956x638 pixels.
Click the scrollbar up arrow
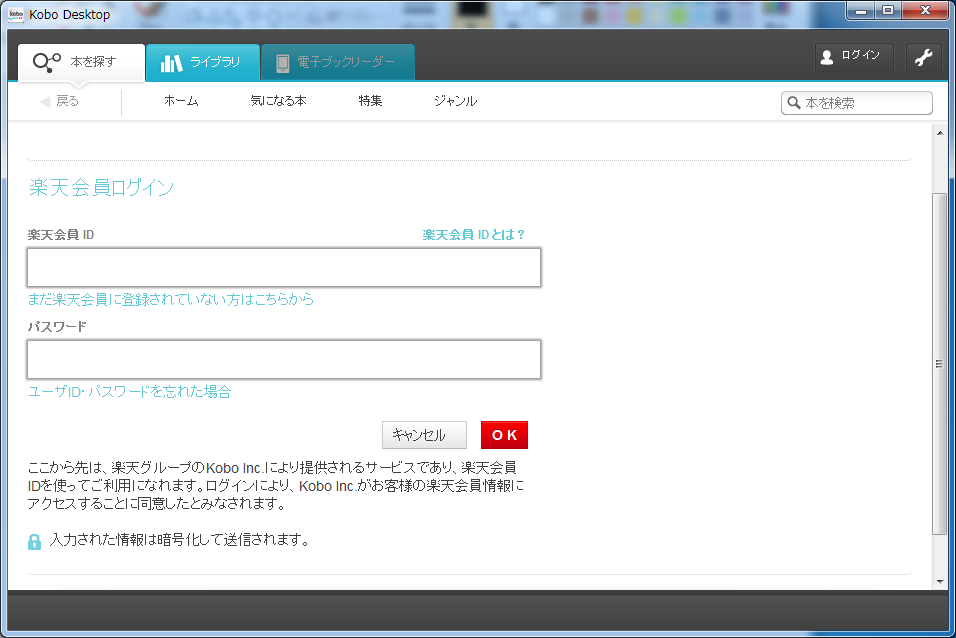pyautogui.click(x=940, y=133)
